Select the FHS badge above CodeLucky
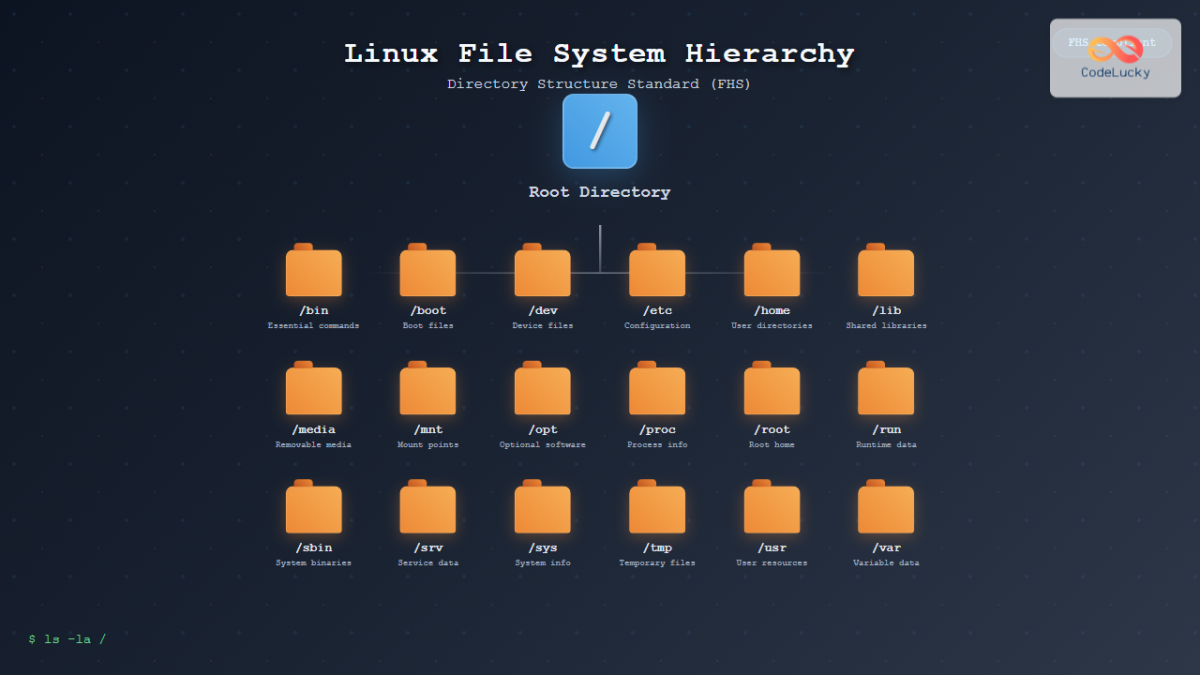The image size is (1200, 675). 1075,42
